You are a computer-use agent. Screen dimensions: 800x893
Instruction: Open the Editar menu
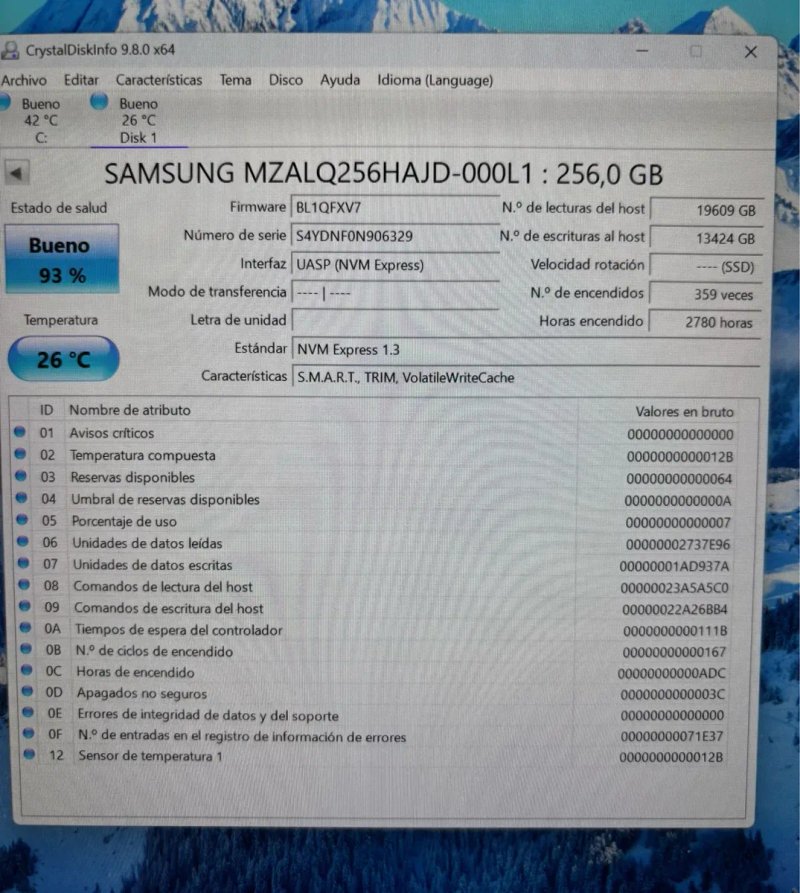click(81, 80)
